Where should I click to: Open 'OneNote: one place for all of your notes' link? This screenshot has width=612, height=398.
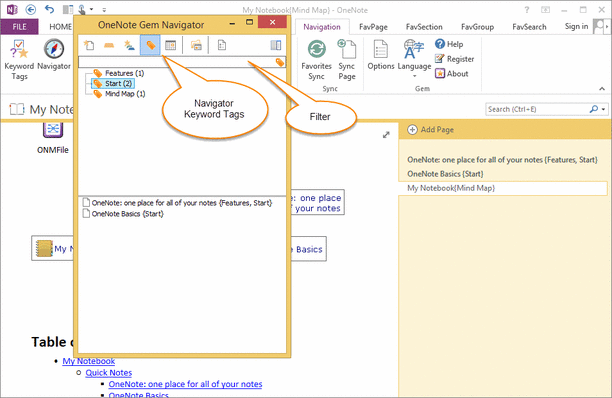[185, 384]
